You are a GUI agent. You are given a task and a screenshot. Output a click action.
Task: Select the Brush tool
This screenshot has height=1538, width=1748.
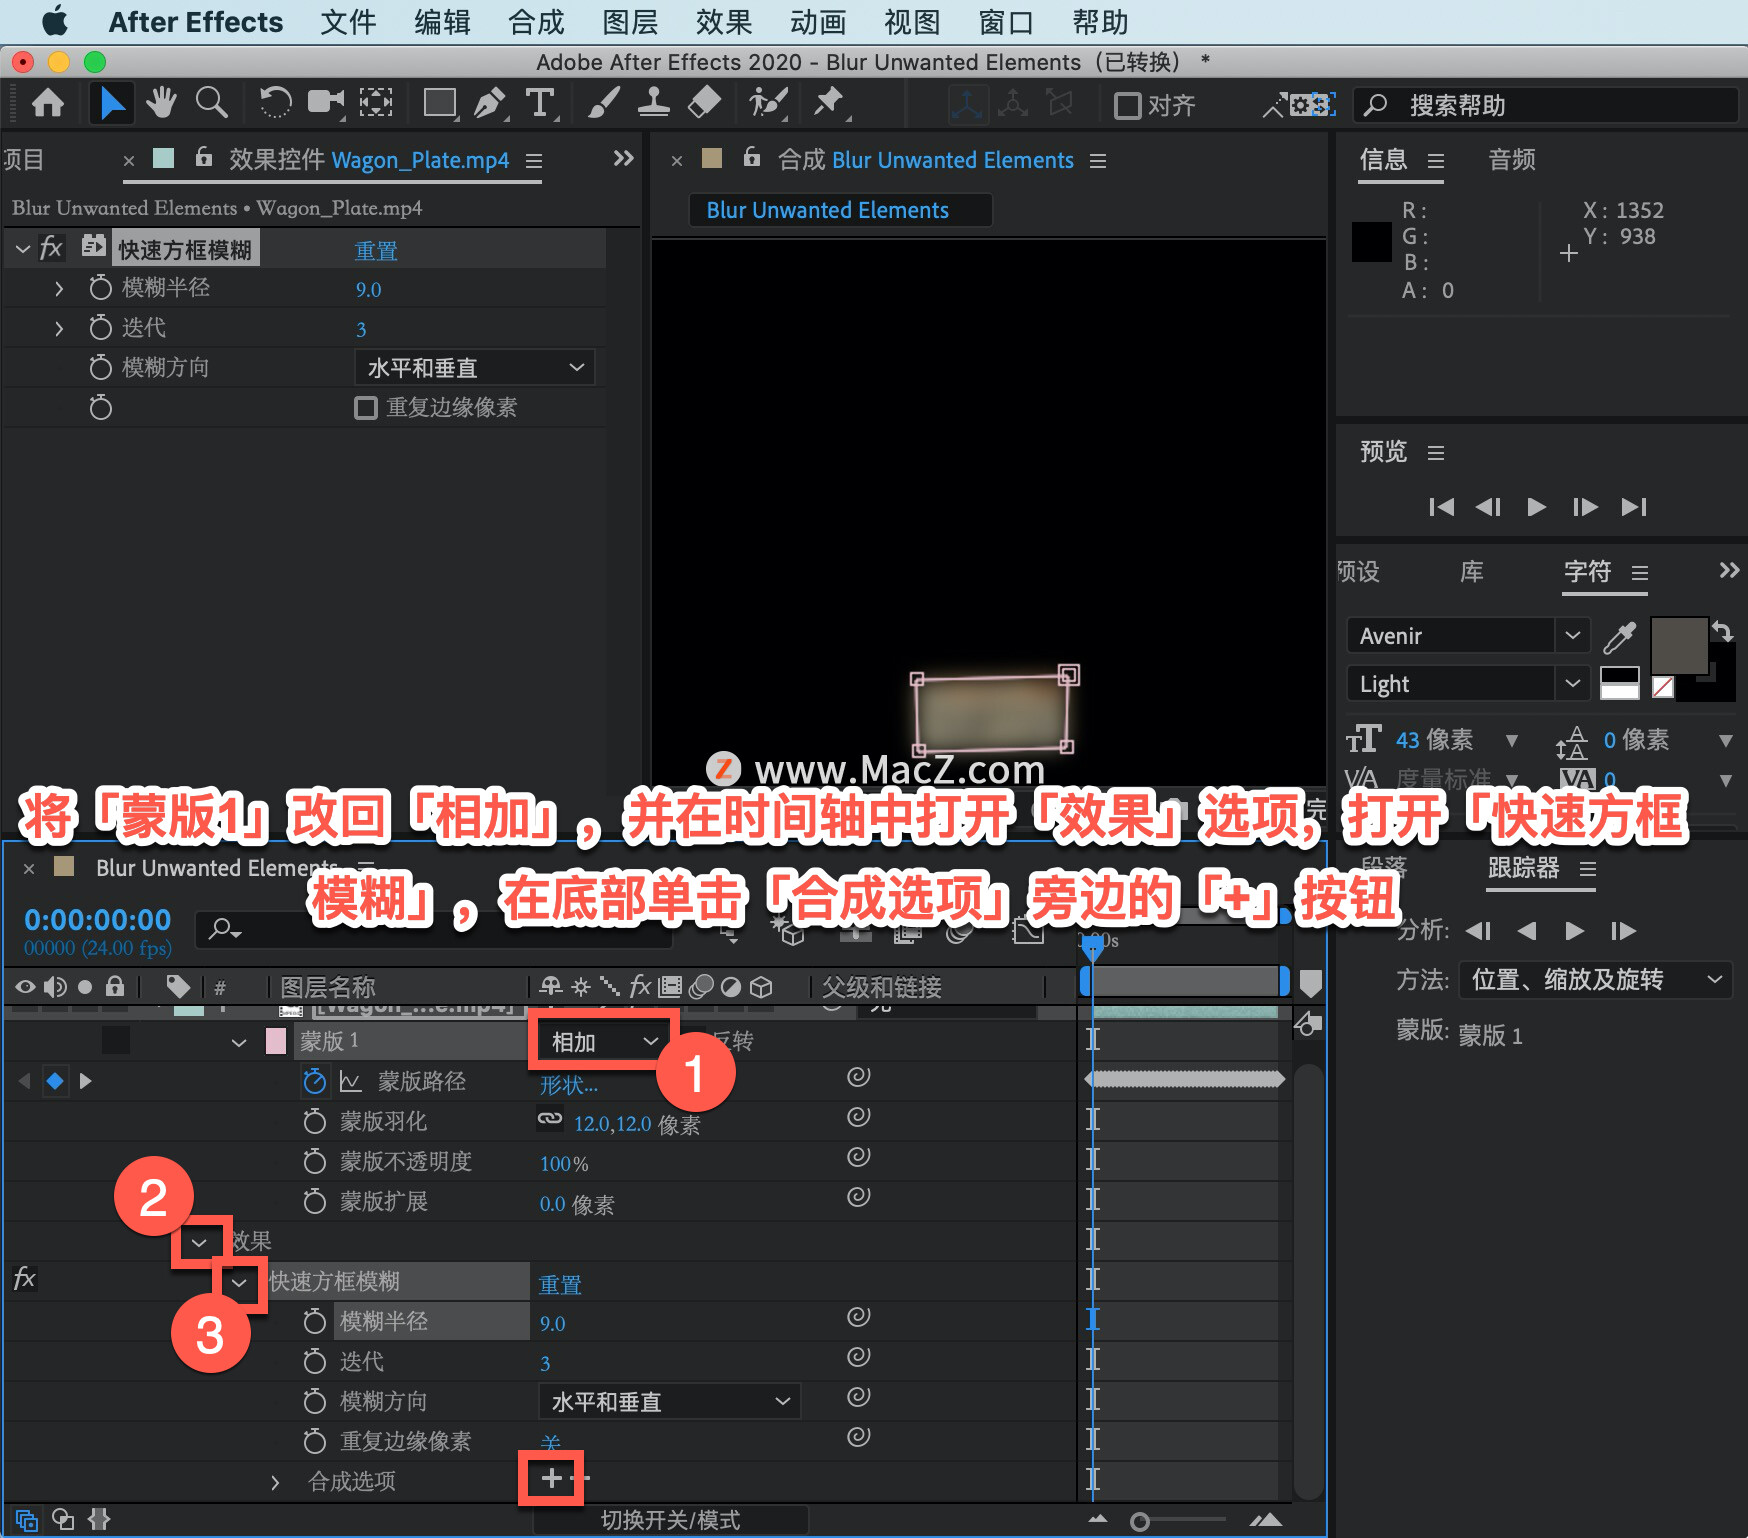point(603,103)
